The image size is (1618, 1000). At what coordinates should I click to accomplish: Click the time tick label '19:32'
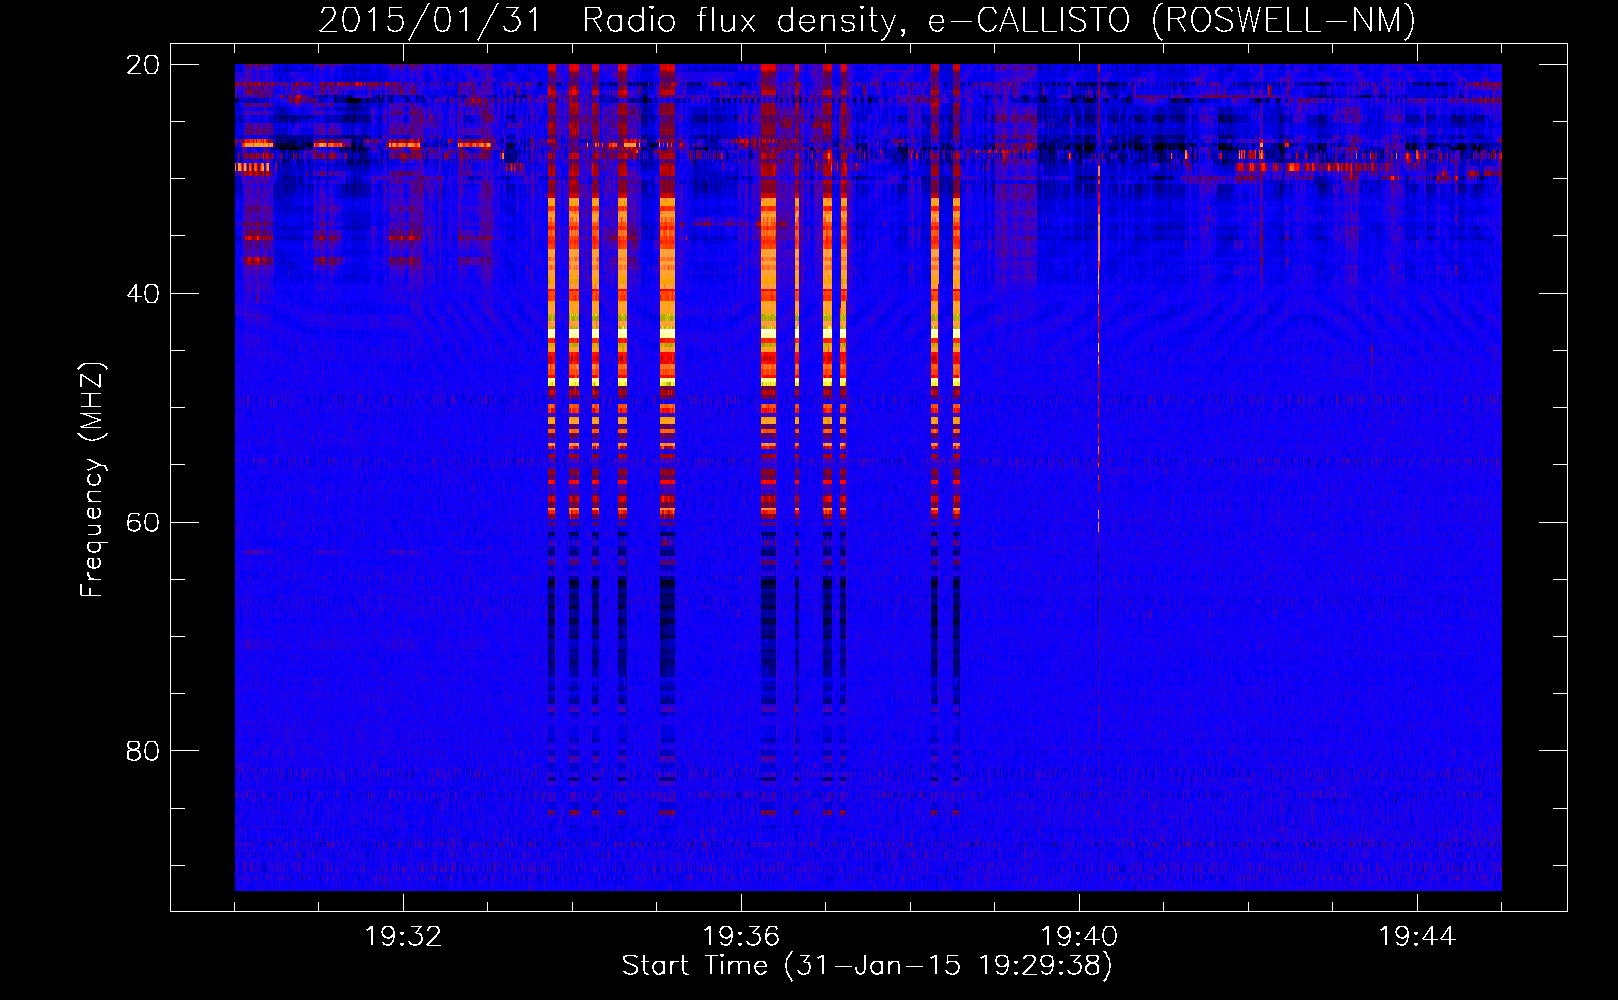(403, 937)
